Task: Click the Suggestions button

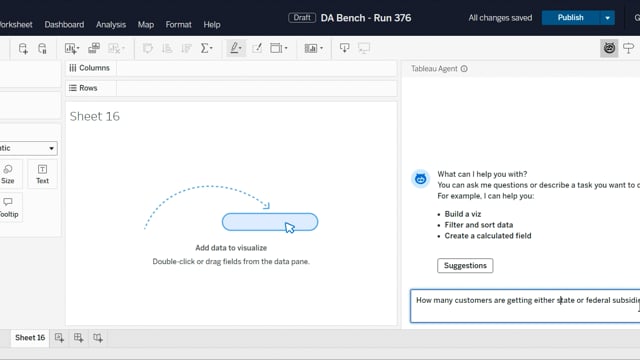Action: 465,265
